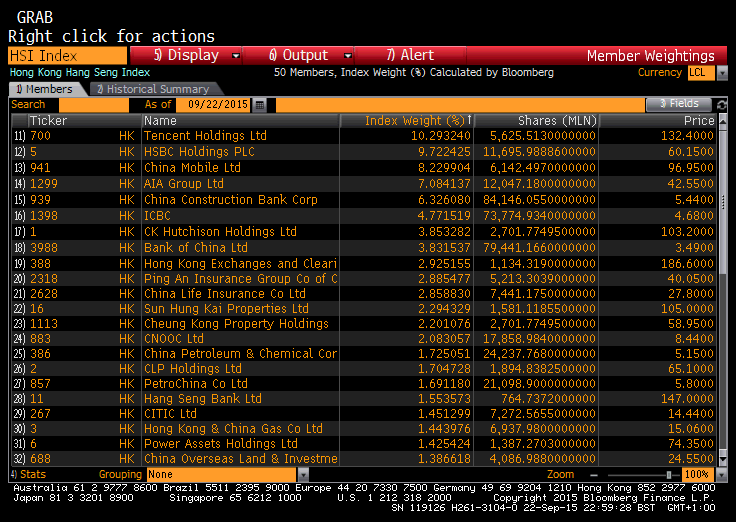Open the calendar icon beside the As of date

tap(259, 105)
